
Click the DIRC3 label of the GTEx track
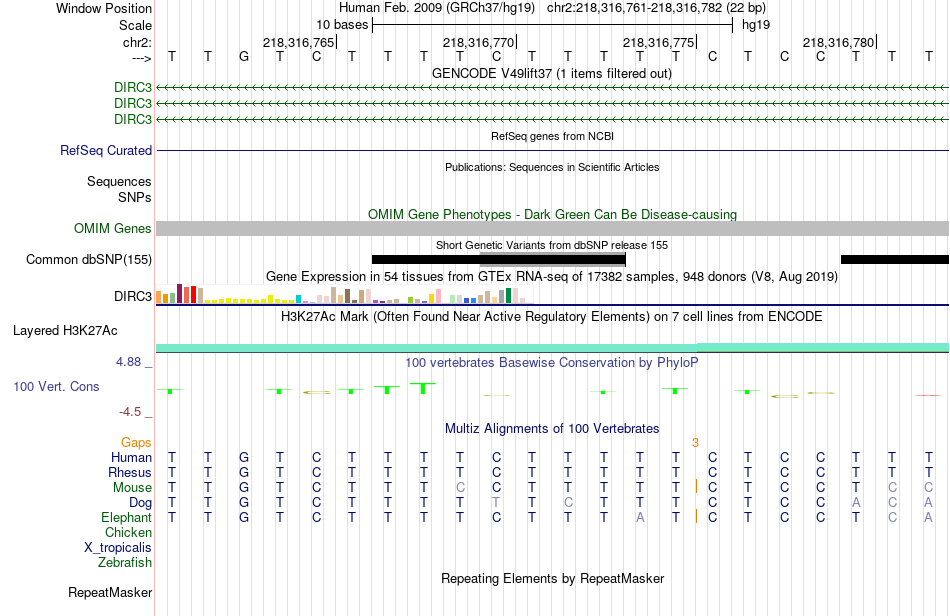click(x=133, y=296)
